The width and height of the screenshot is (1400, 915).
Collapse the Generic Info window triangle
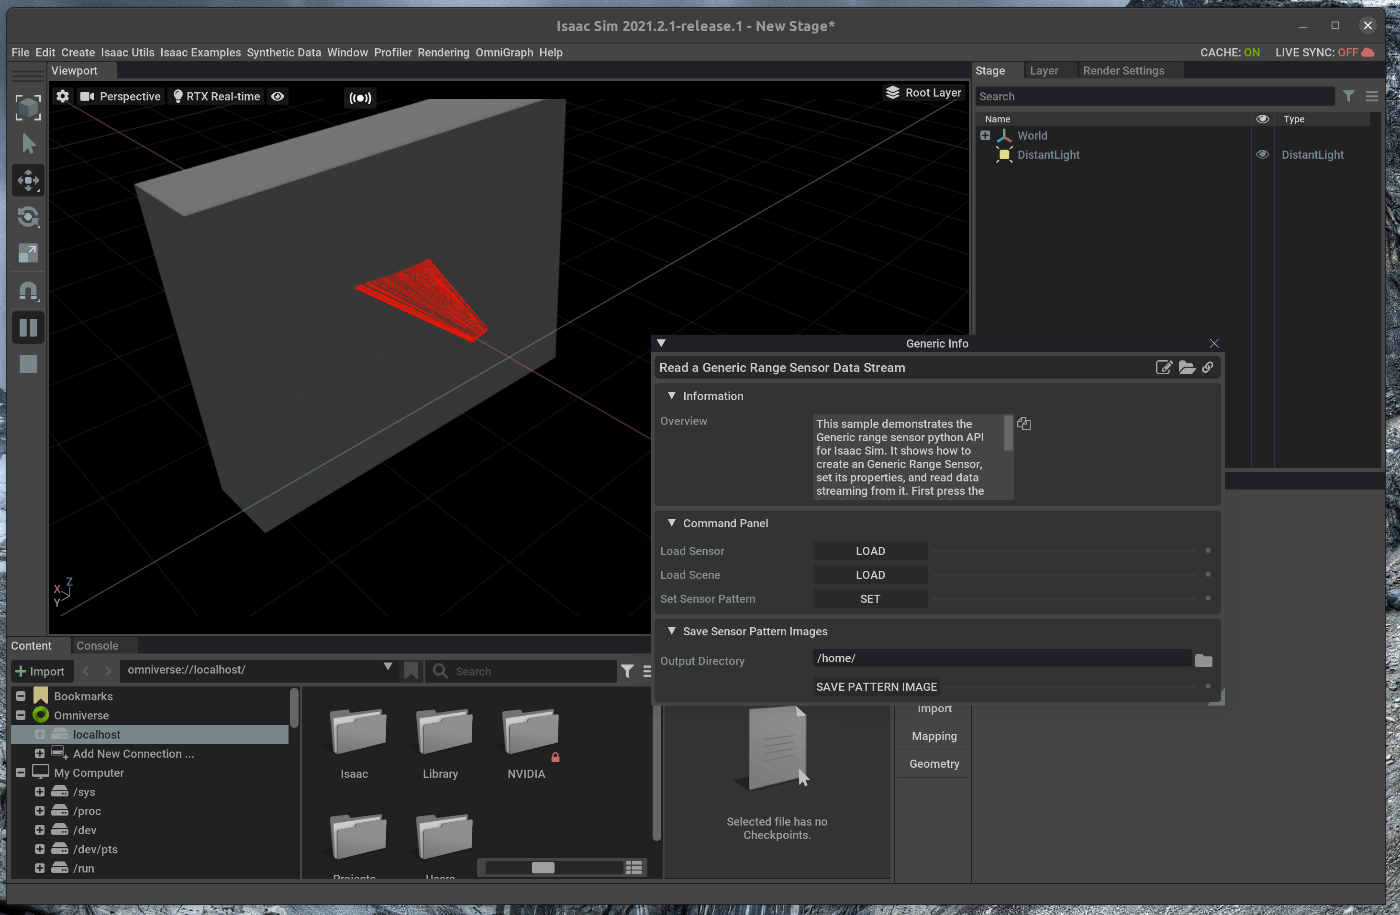click(x=661, y=343)
